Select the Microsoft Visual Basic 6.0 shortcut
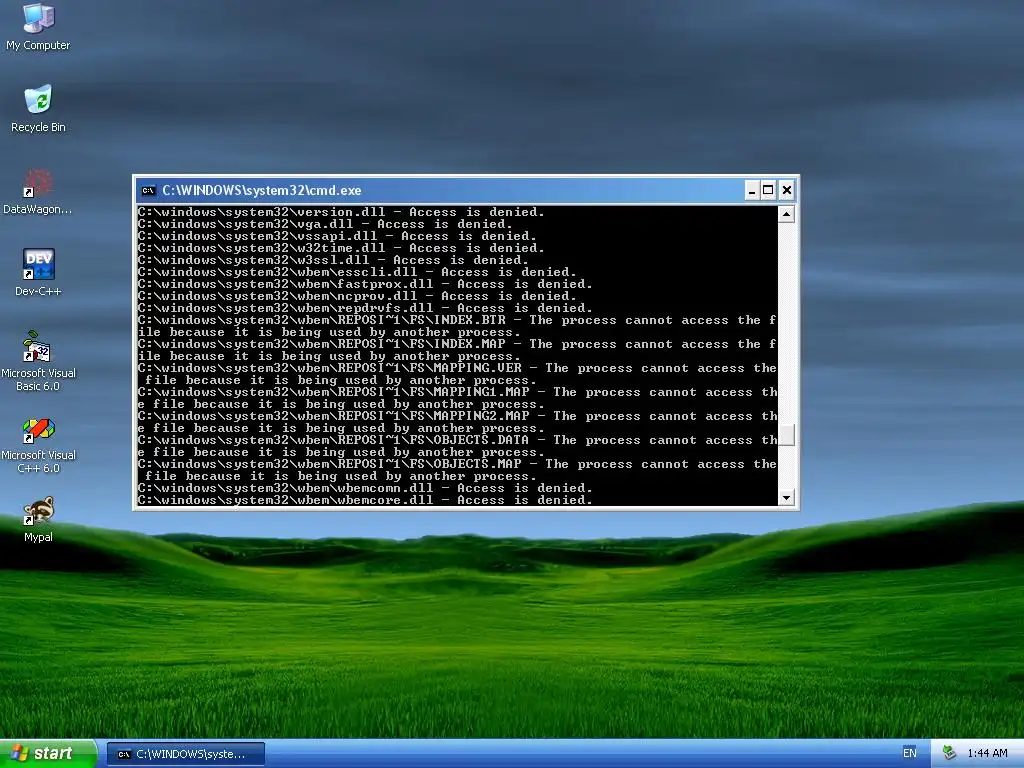The image size is (1024, 768). [38, 361]
